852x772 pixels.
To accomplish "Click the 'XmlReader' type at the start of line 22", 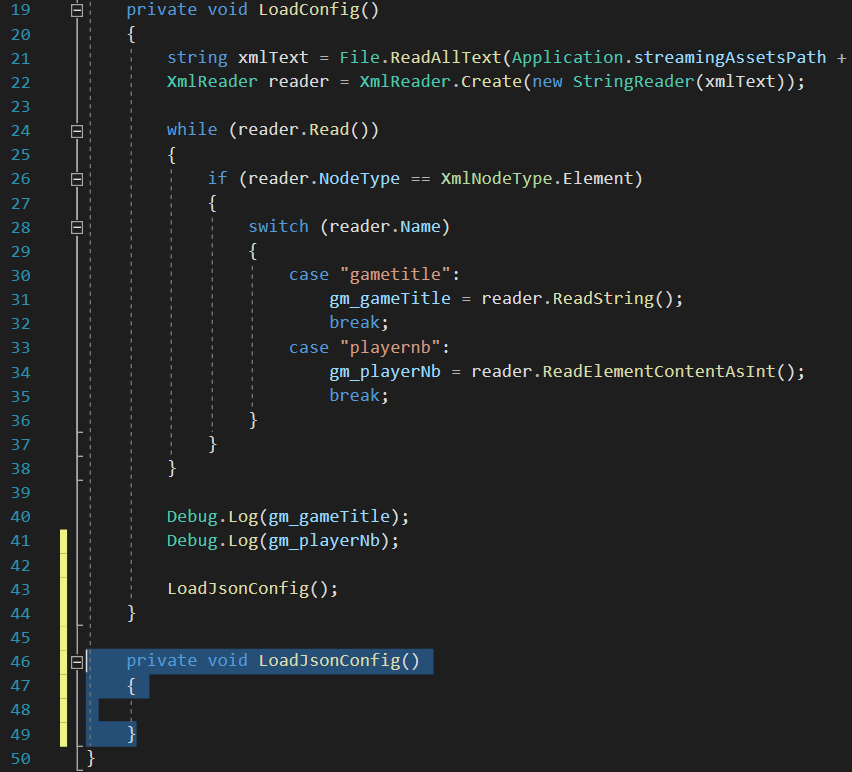I will 212,81.
